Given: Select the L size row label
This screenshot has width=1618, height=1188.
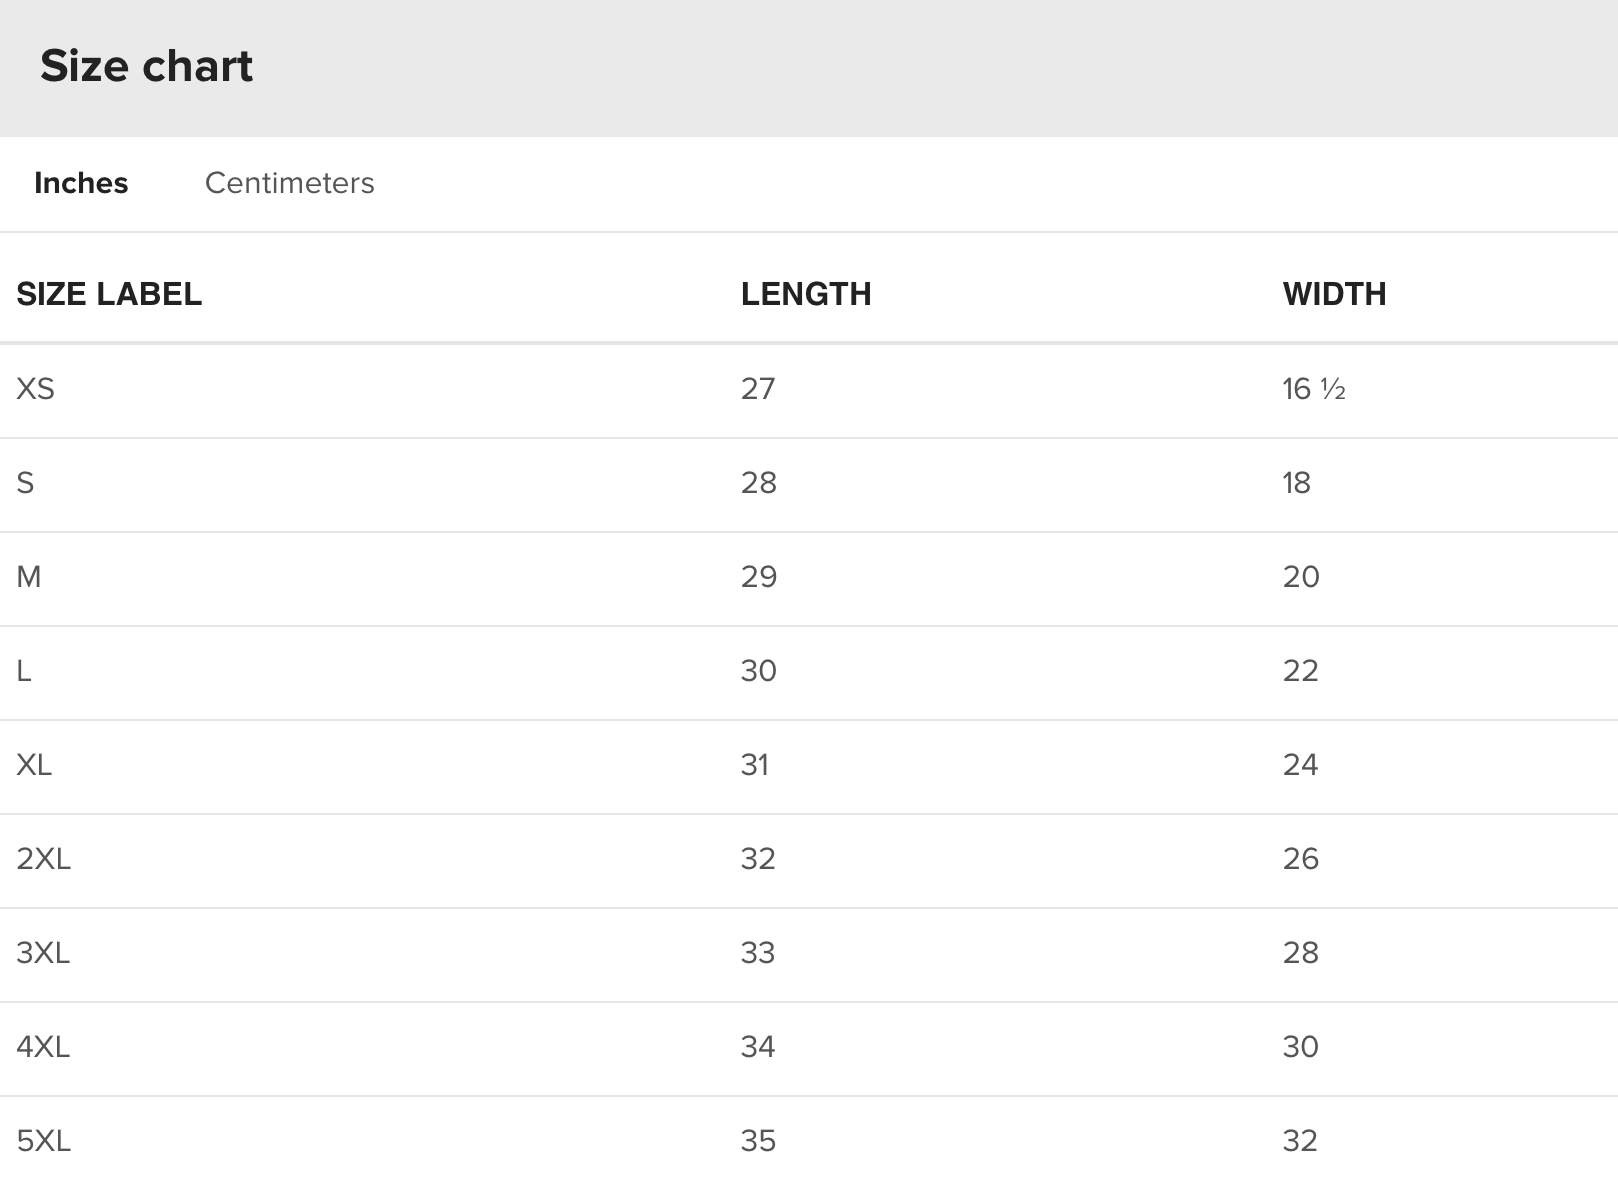Looking at the screenshot, I should (x=24, y=671).
